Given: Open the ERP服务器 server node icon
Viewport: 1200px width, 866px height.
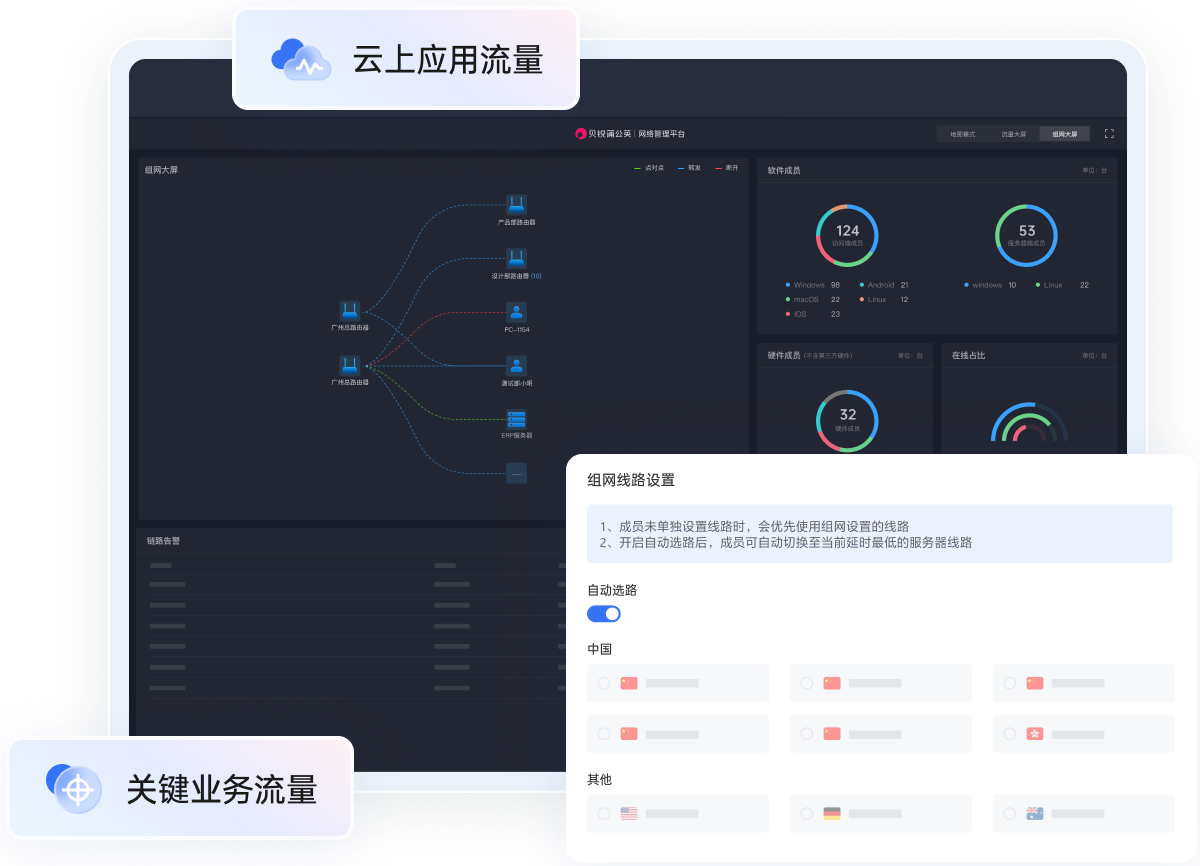Looking at the screenshot, I should pyautogui.click(x=516, y=419).
